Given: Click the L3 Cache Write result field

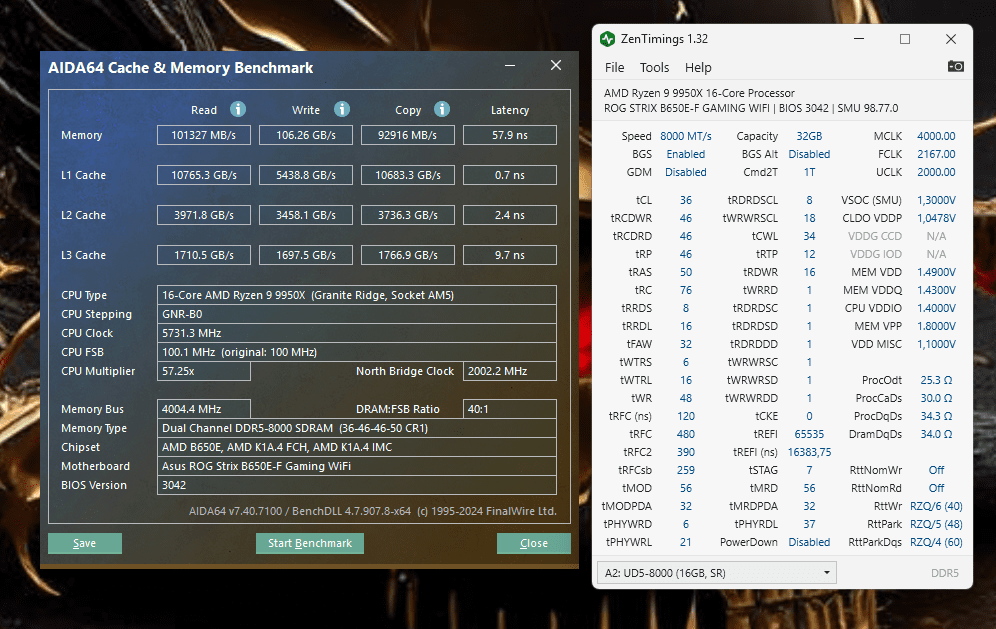Looking at the screenshot, I should click(x=305, y=255).
